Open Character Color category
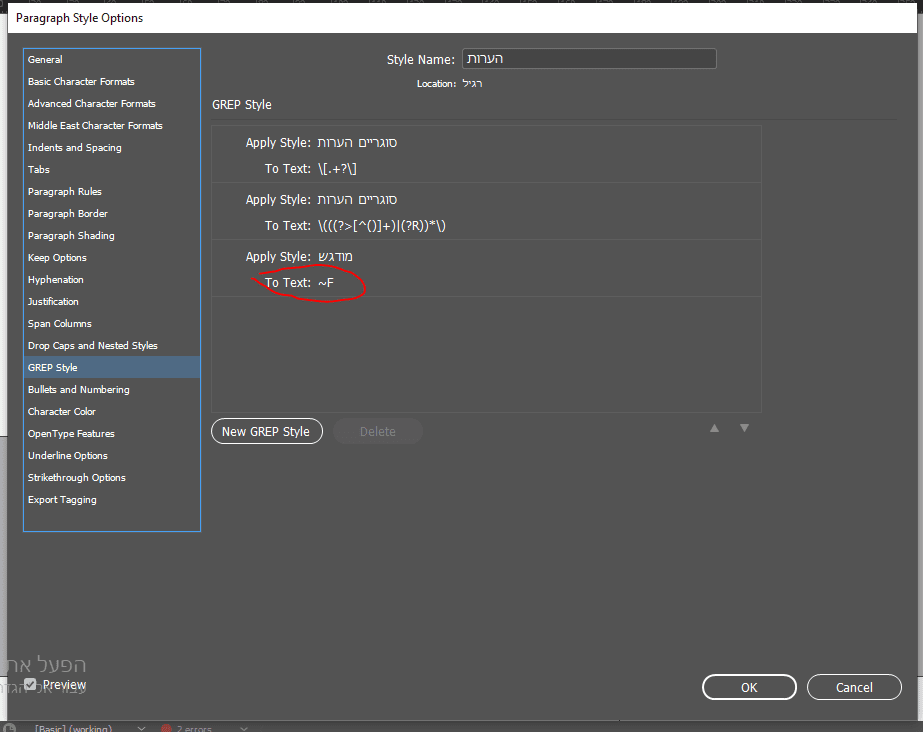Screen dimensions: 923x732 112,411
